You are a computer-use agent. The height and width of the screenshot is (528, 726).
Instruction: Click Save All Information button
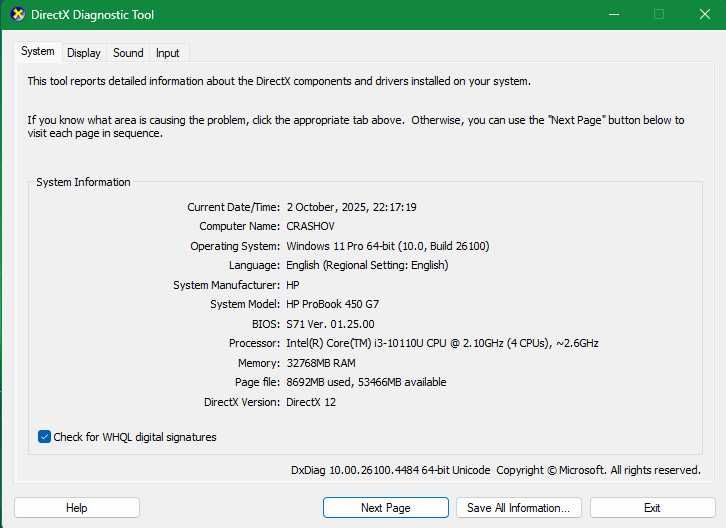519,508
